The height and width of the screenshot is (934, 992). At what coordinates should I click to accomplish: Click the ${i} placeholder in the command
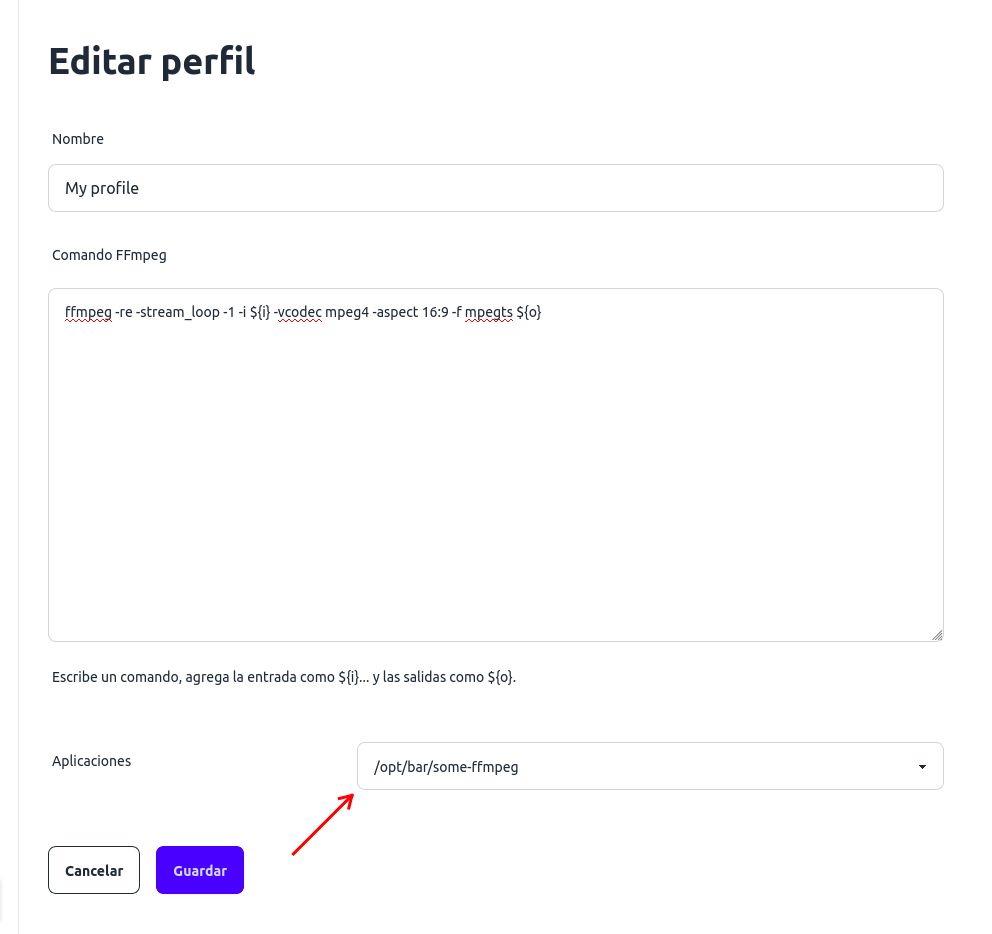pos(260,312)
